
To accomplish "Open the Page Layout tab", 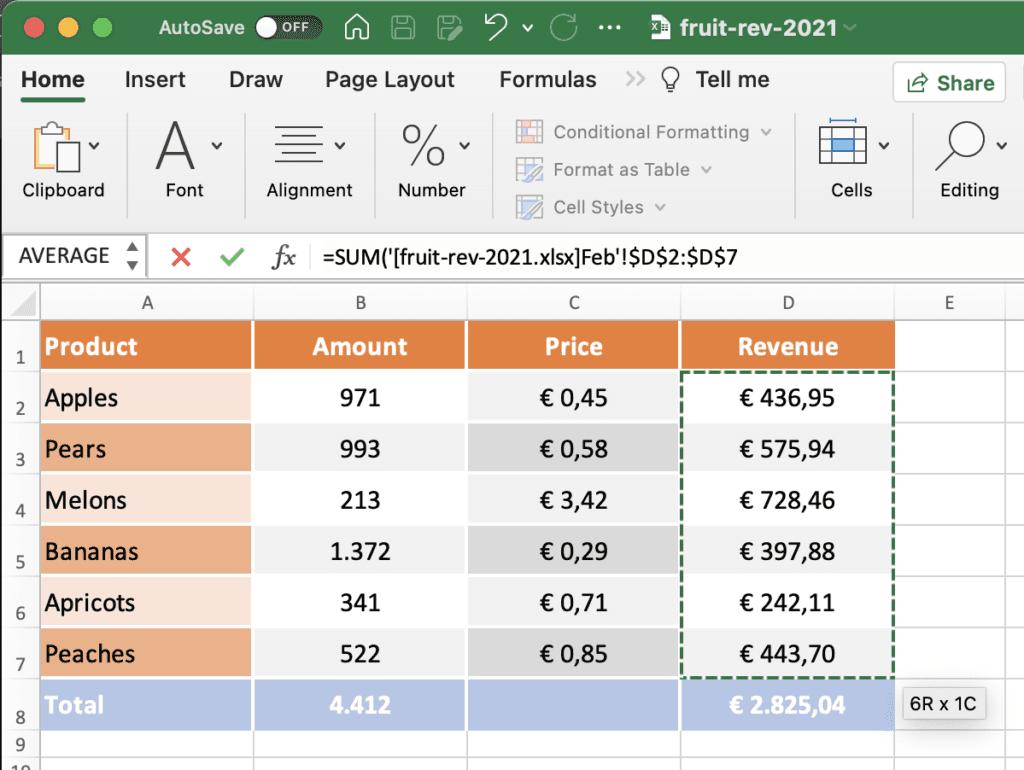I will pyautogui.click(x=389, y=79).
